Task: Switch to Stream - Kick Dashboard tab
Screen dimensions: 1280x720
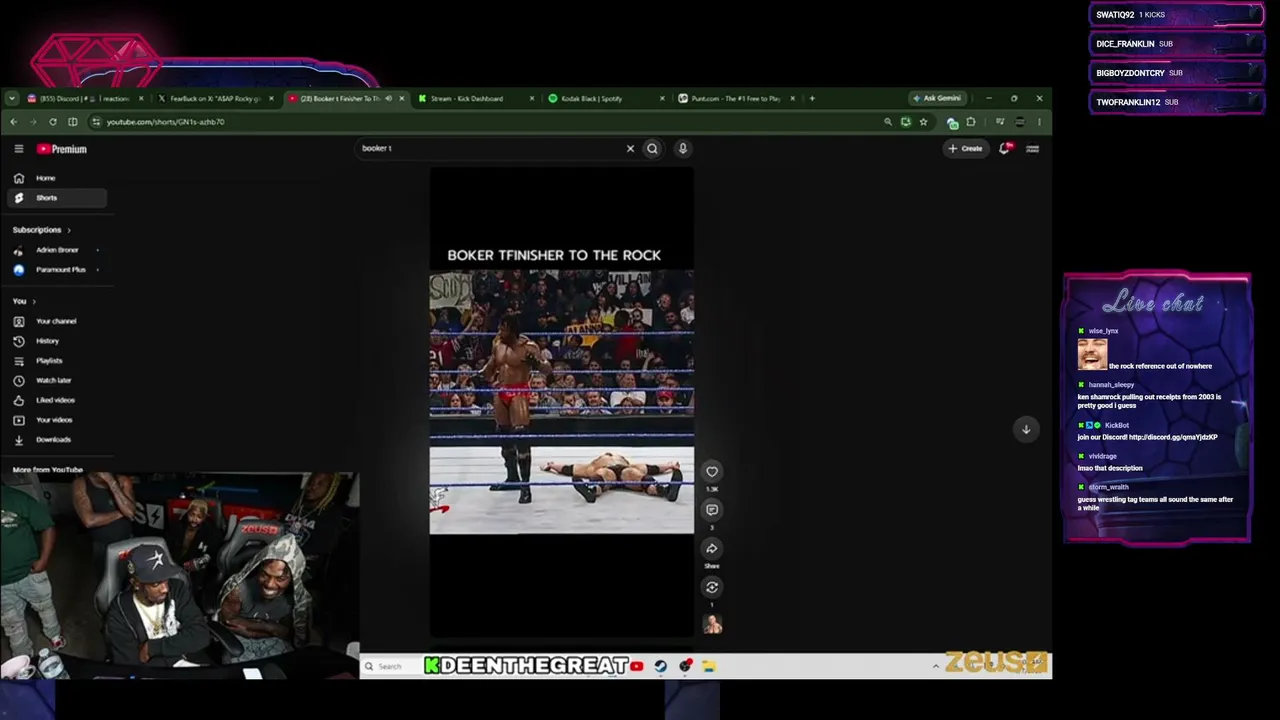Action: (474, 99)
